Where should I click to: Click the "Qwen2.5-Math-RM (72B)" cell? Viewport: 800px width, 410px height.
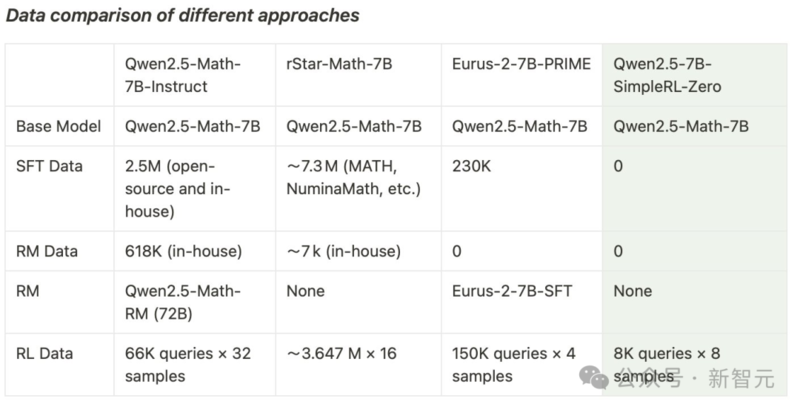click(182, 301)
